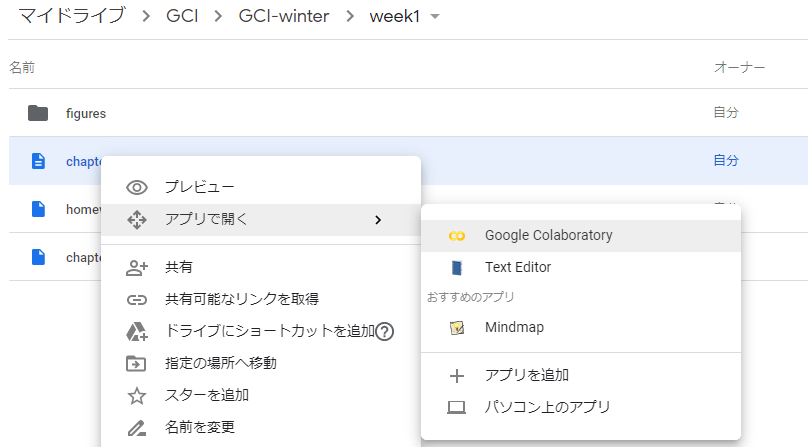The image size is (808, 447).
Task: Click 自分 owner in figures row
Action: [726, 112]
